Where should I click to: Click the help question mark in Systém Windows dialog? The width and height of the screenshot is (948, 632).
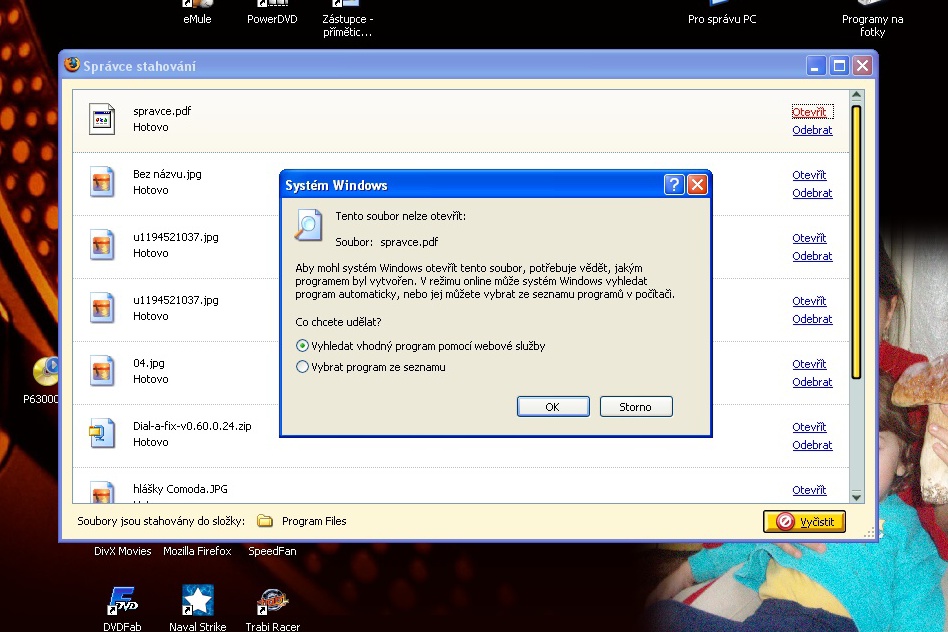pyautogui.click(x=674, y=184)
